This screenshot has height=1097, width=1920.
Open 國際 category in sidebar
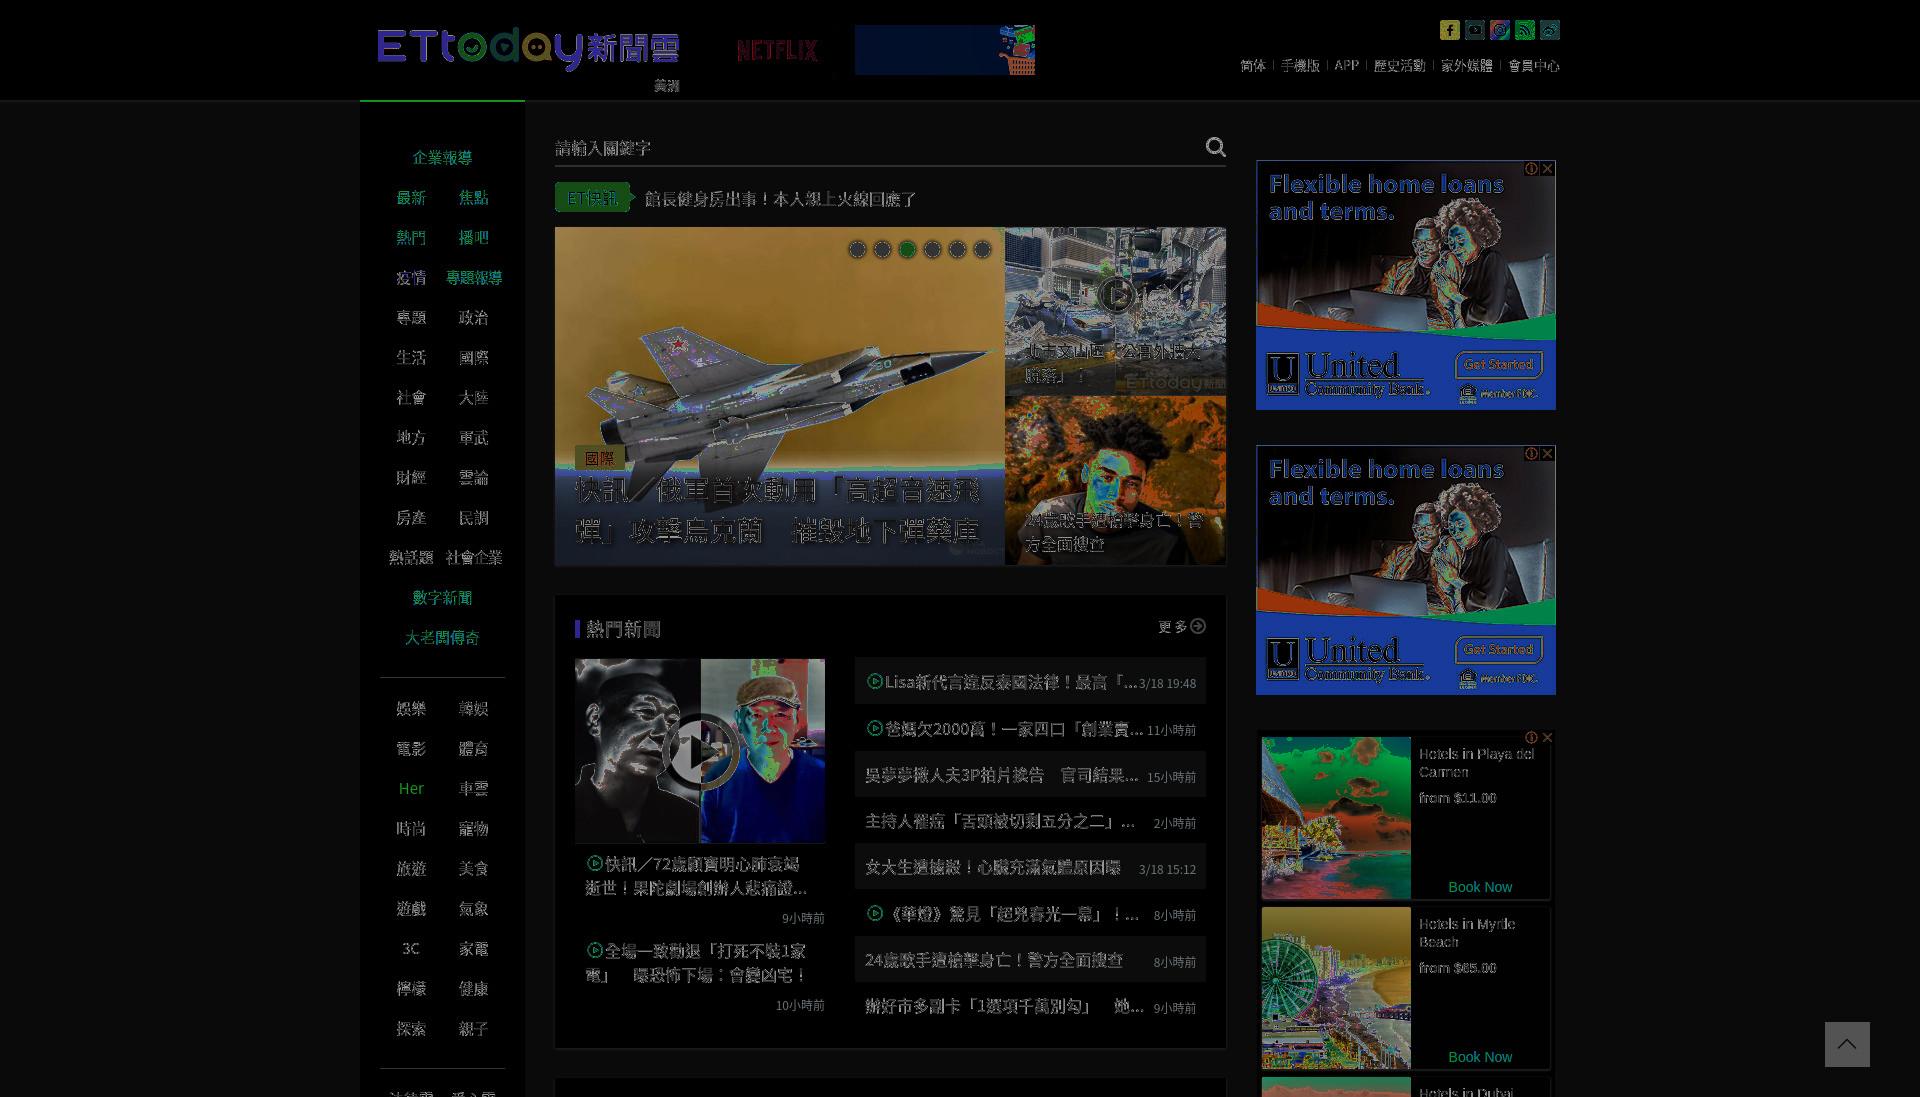(x=473, y=358)
